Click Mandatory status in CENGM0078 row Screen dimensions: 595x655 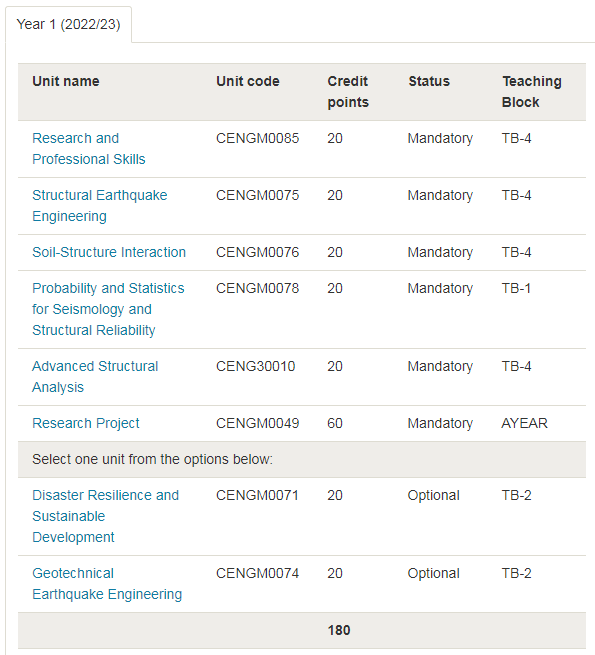(x=440, y=288)
